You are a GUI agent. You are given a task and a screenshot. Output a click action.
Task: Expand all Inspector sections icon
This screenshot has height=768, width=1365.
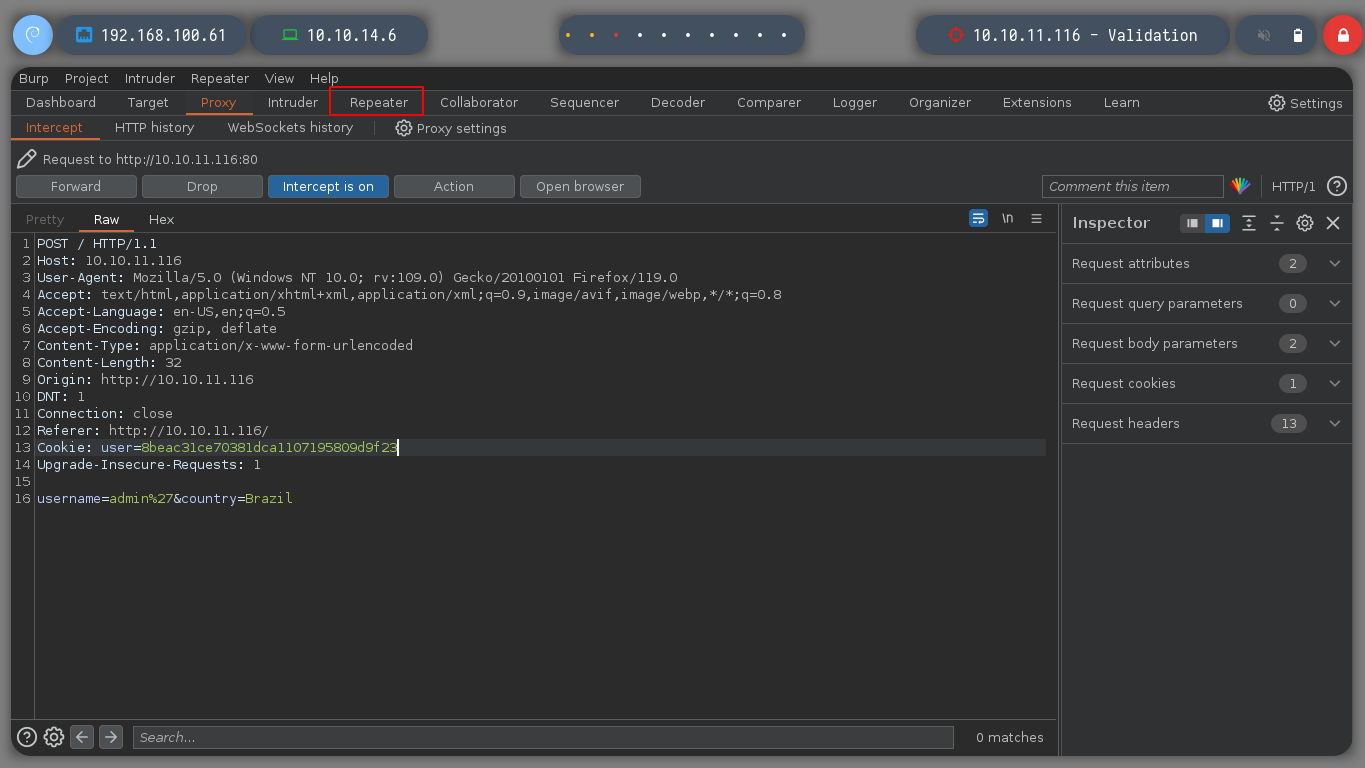(x=1248, y=223)
